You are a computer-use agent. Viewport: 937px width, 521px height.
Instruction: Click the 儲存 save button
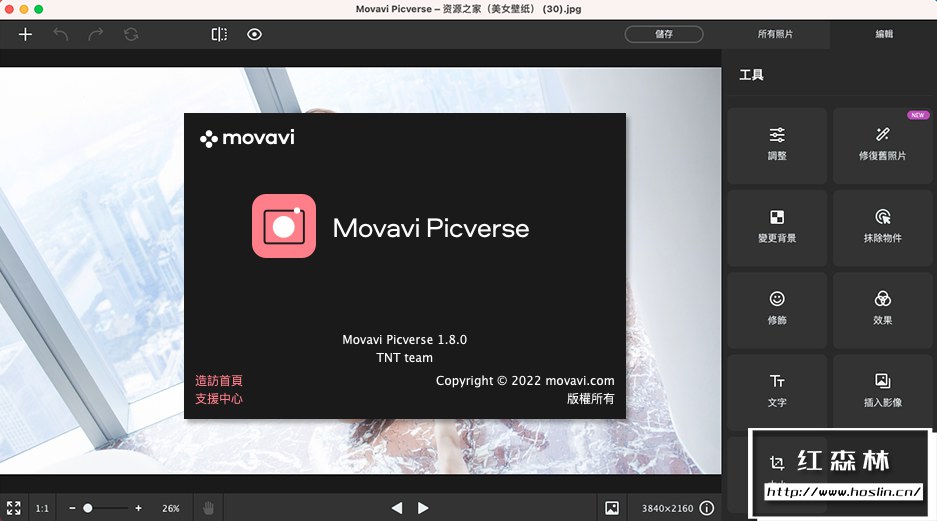pos(664,34)
